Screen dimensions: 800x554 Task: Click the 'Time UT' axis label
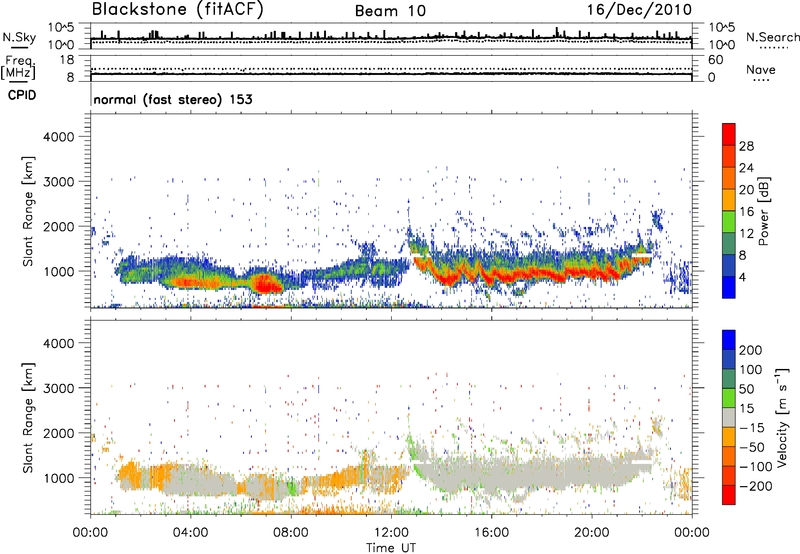coord(391,548)
